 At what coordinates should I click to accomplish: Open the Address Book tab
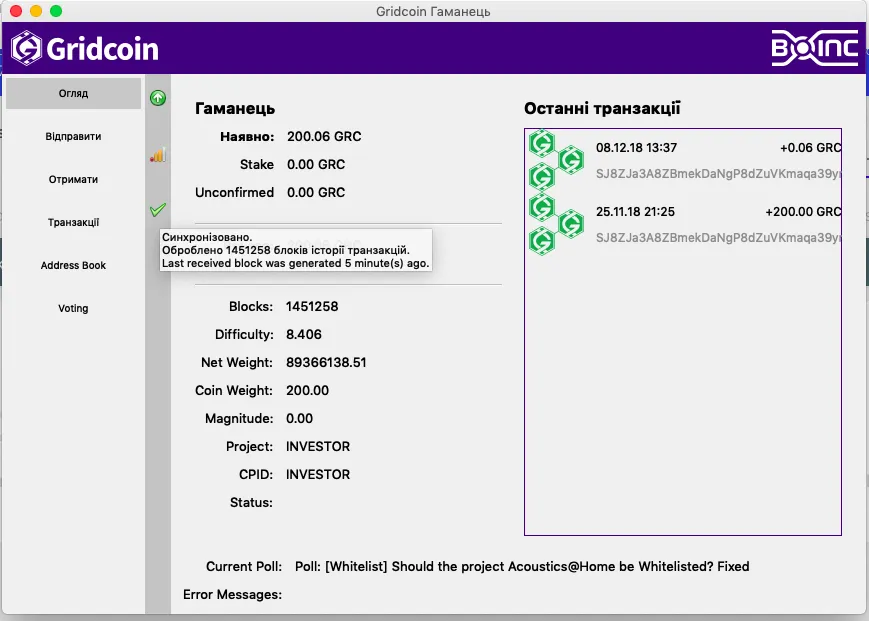coord(73,265)
